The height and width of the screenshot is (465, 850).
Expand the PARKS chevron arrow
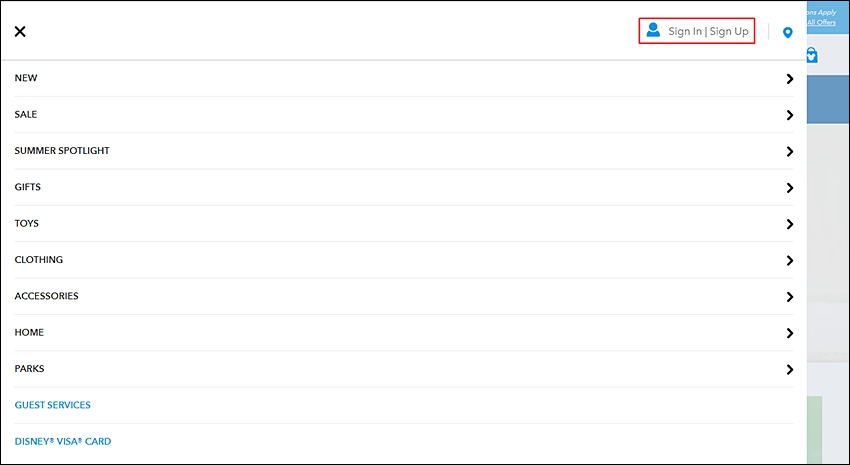click(x=790, y=369)
